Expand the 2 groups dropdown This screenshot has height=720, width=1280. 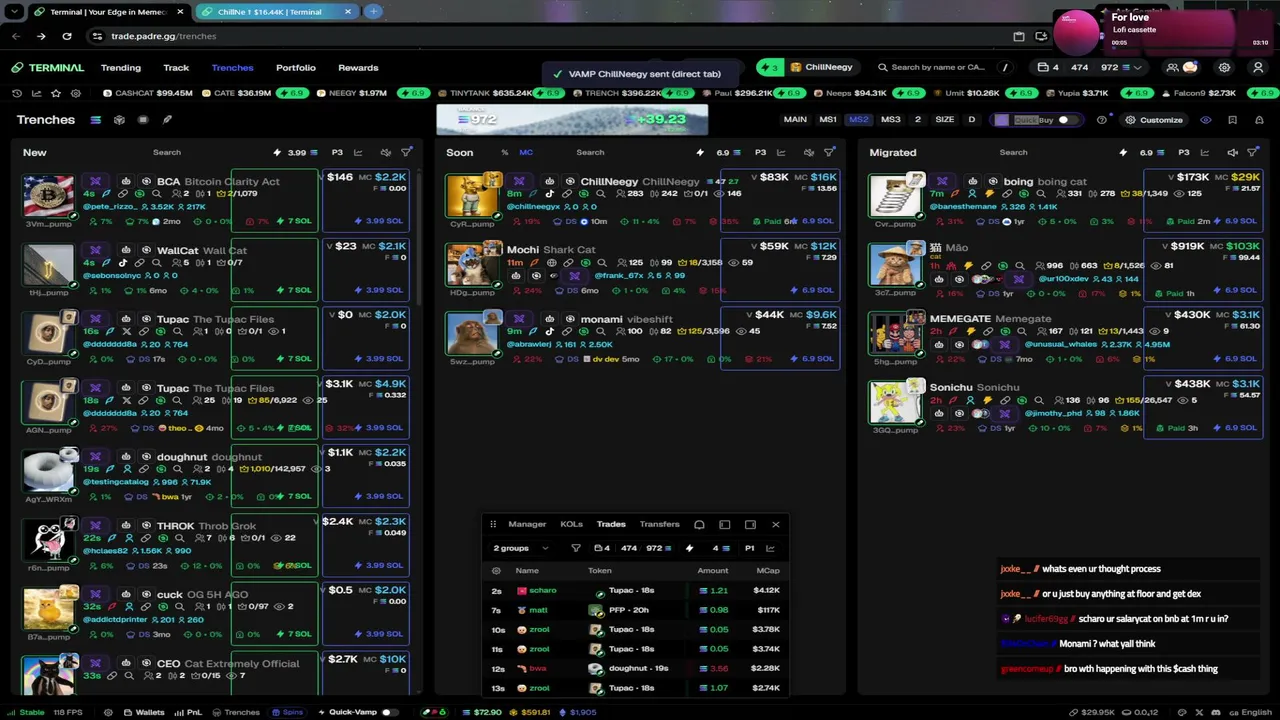click(521, 548)
